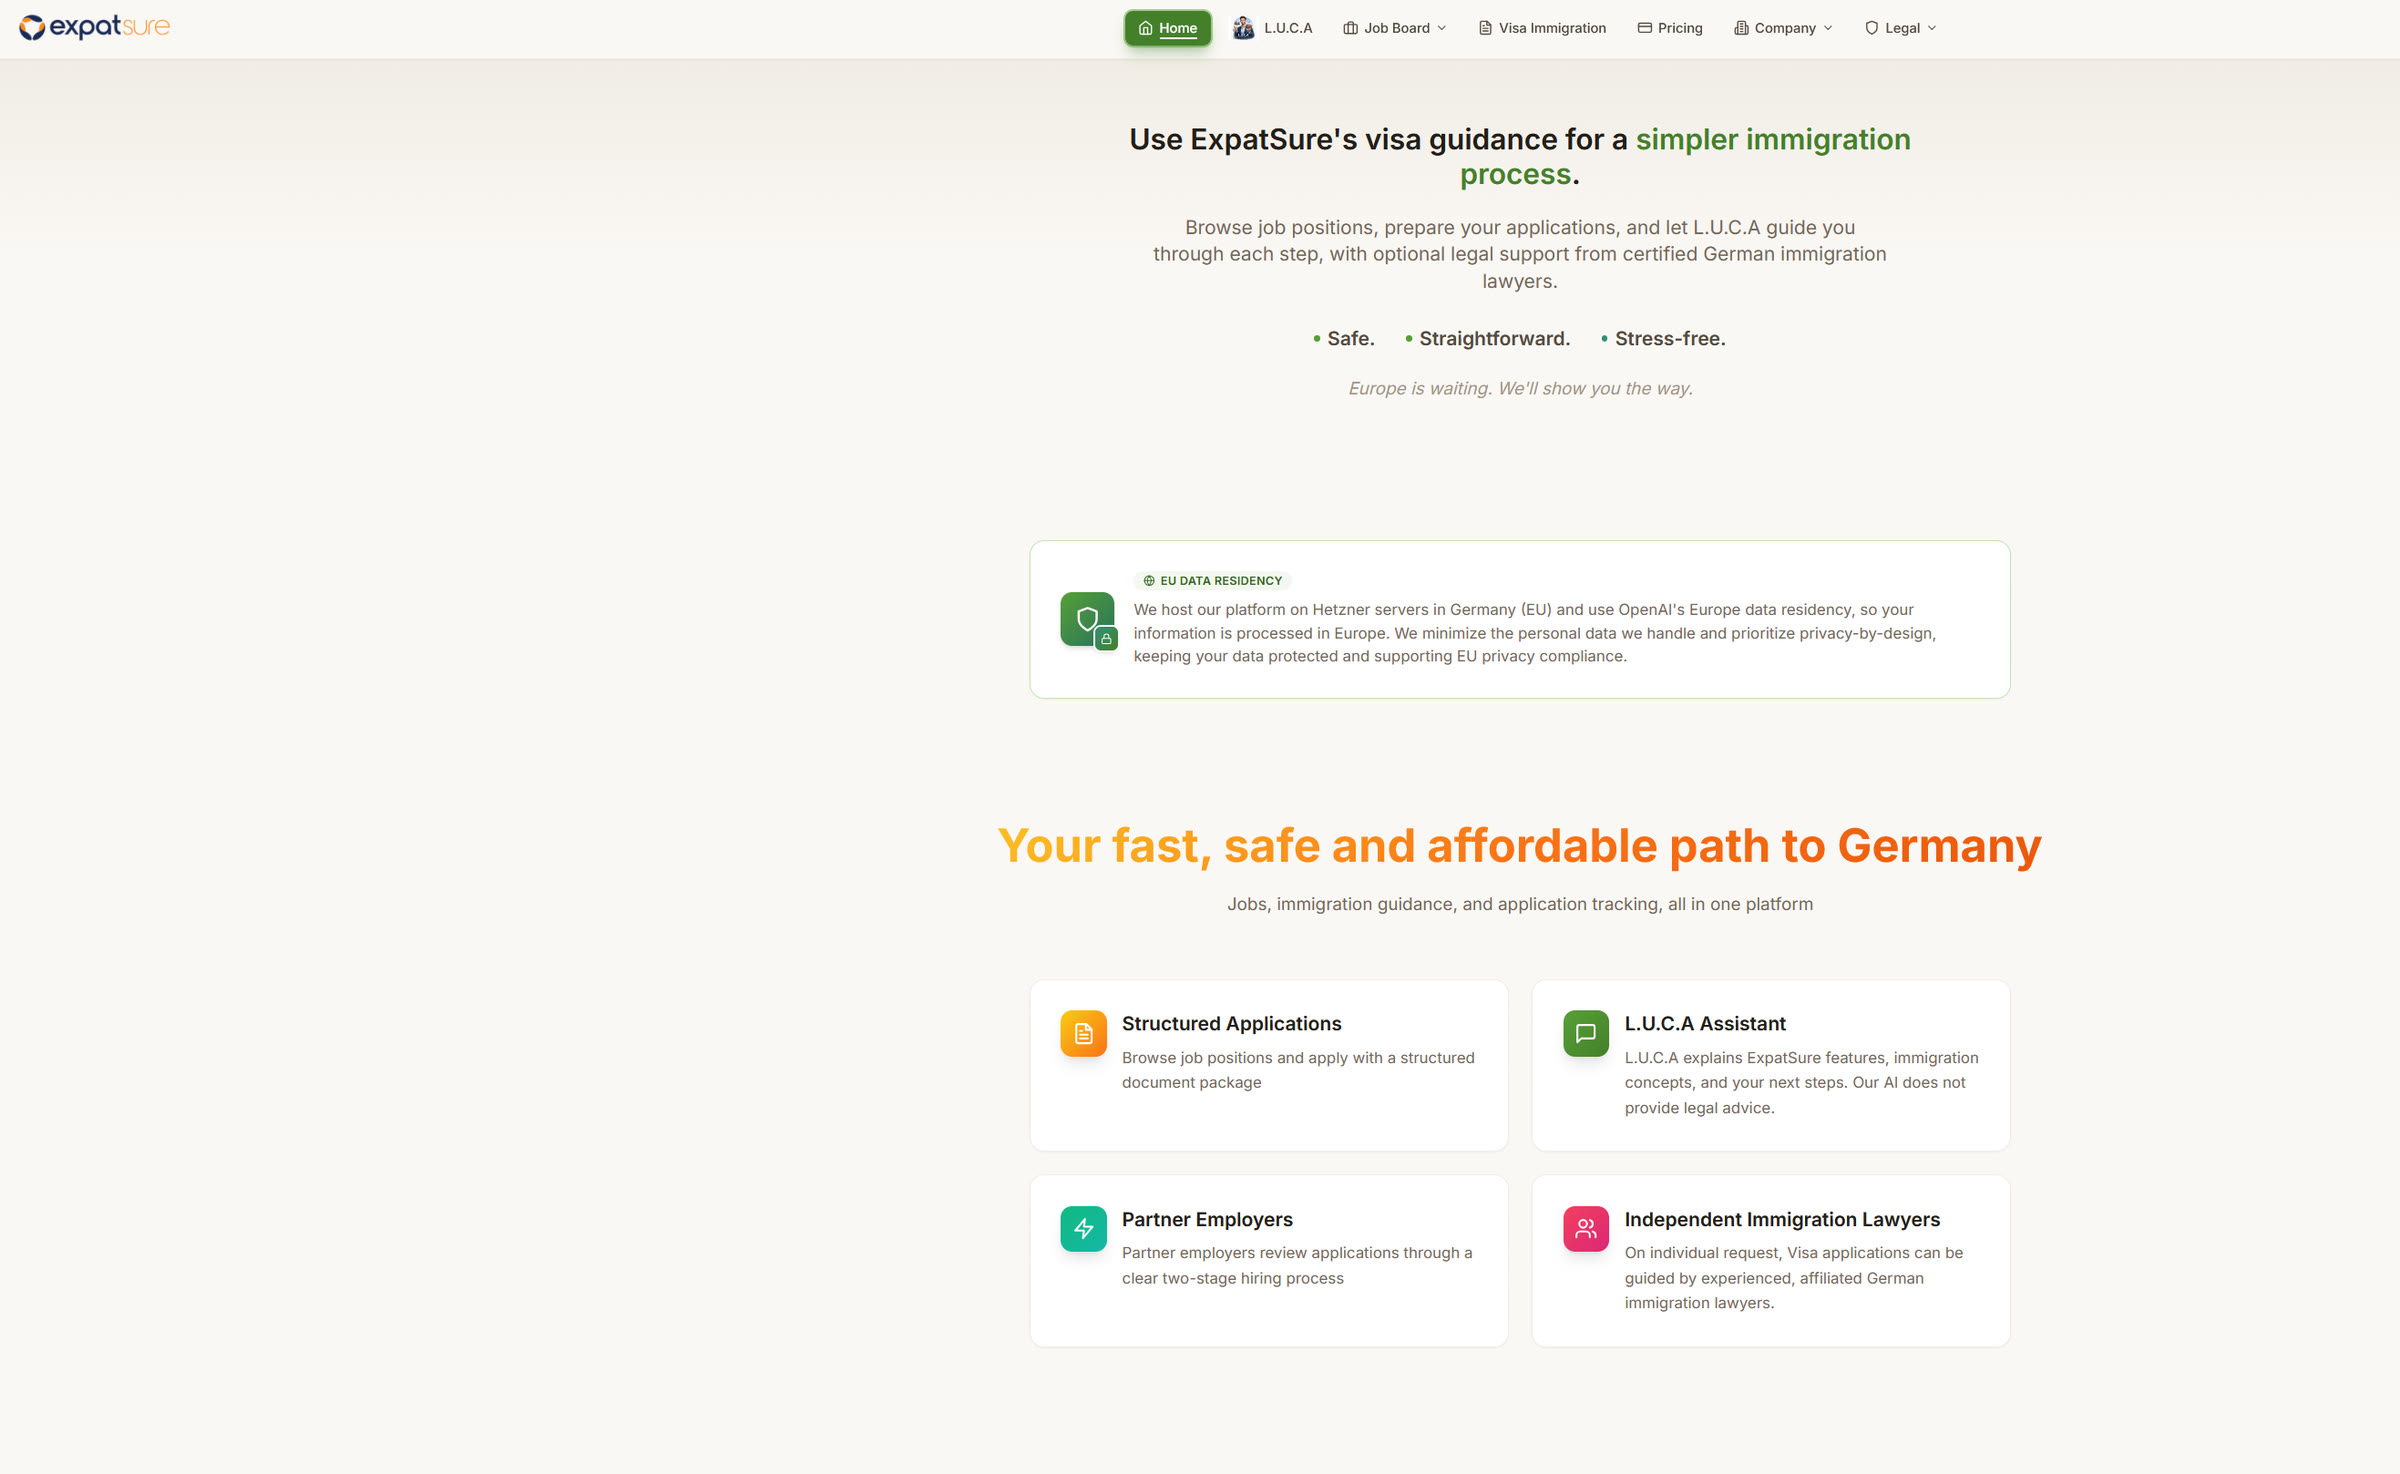Image resolution: width=2400 pixels, height=1474 pixels.
Task: Click the orange Structured Applications document icon
Action: coord(1083,1033)
